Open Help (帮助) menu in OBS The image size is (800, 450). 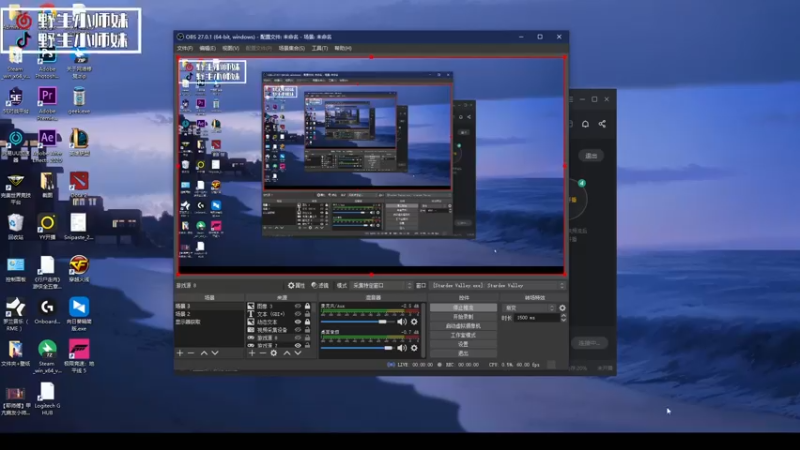343,48
